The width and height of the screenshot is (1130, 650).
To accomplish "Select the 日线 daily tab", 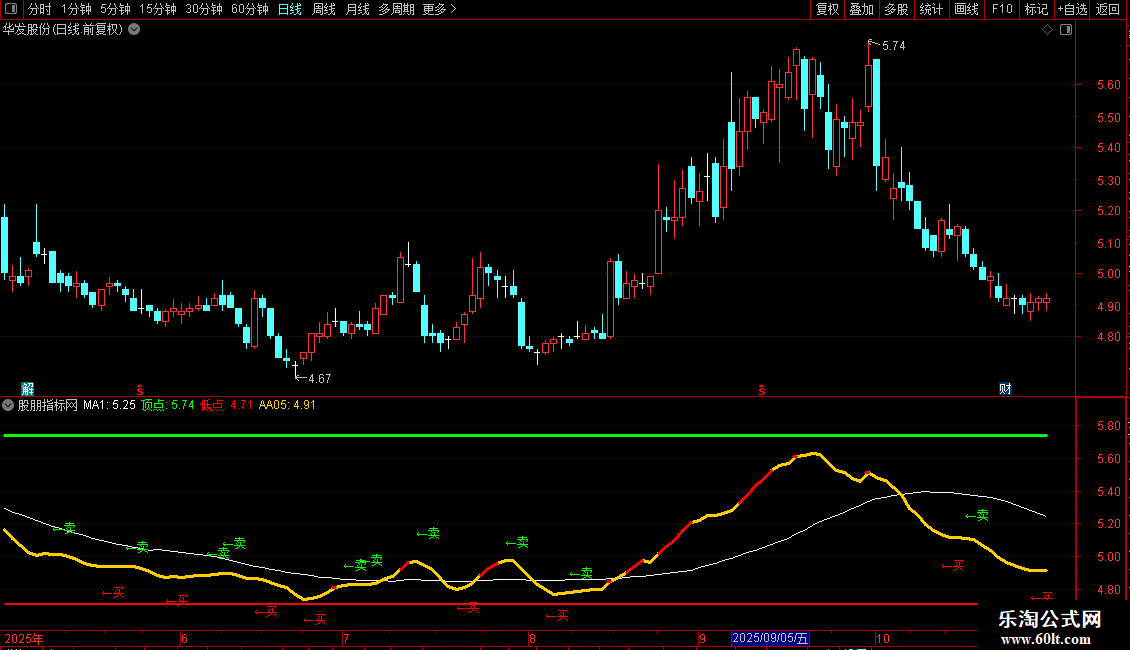I will [x=290, y=9].
